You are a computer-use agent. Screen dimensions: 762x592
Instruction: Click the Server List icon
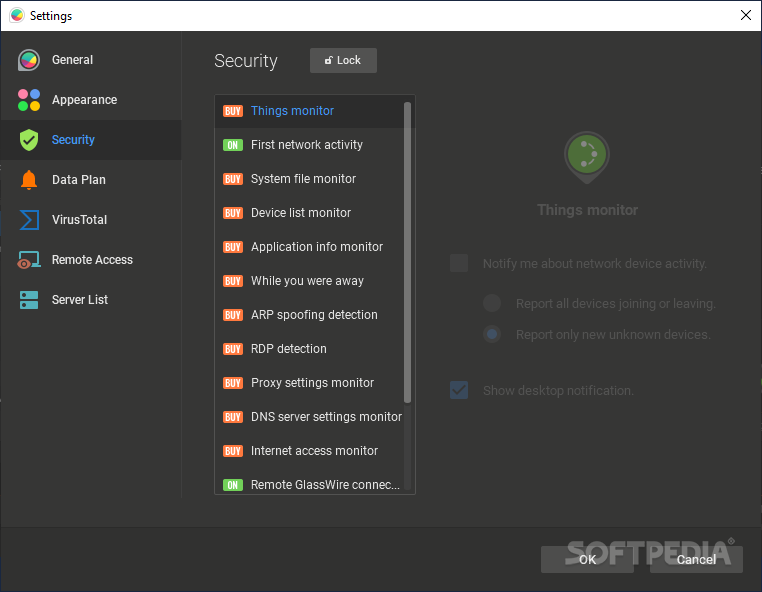click(29, 300)
